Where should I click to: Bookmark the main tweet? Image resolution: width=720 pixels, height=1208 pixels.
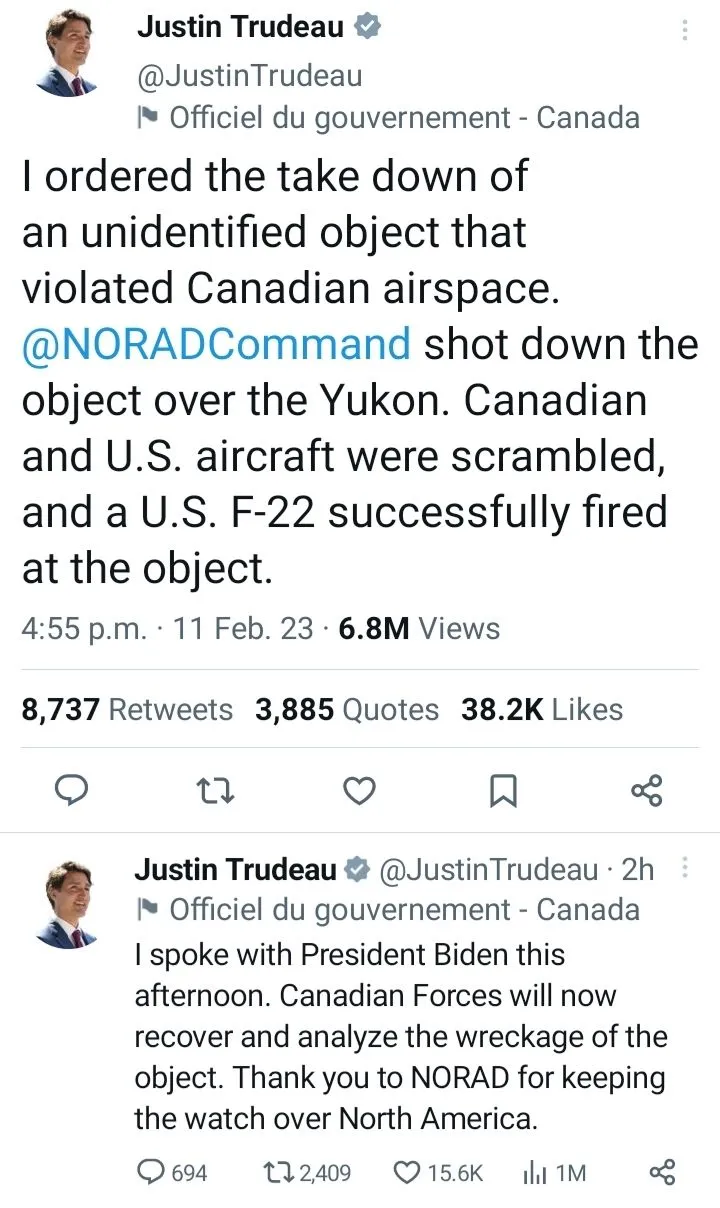click(502, 791)
